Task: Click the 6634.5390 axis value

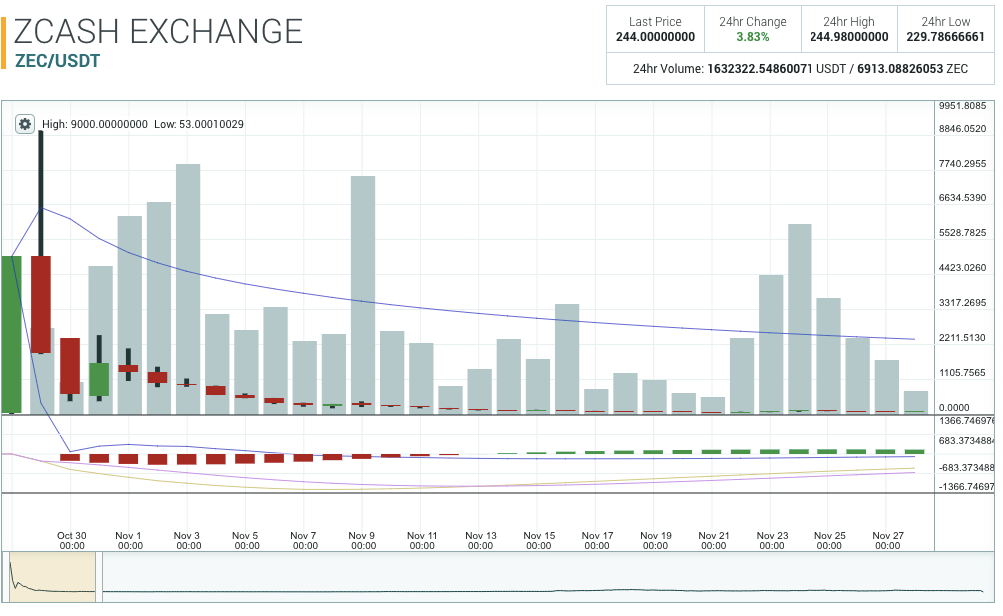Action: [962, 198]
